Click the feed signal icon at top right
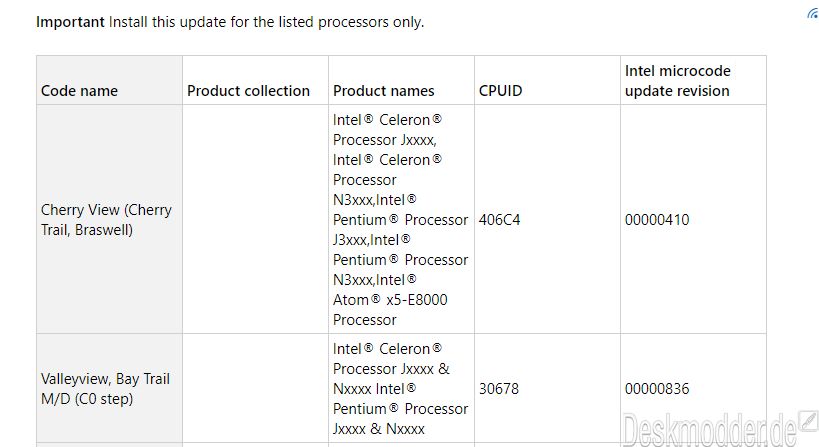 [x=813, y=13]
